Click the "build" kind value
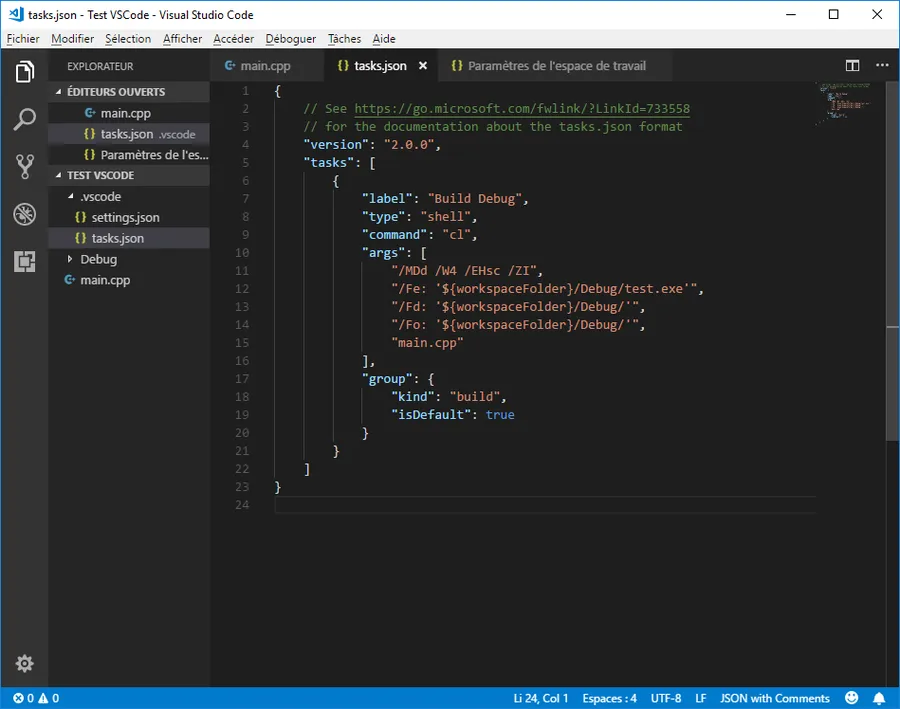 click(475, 397)
